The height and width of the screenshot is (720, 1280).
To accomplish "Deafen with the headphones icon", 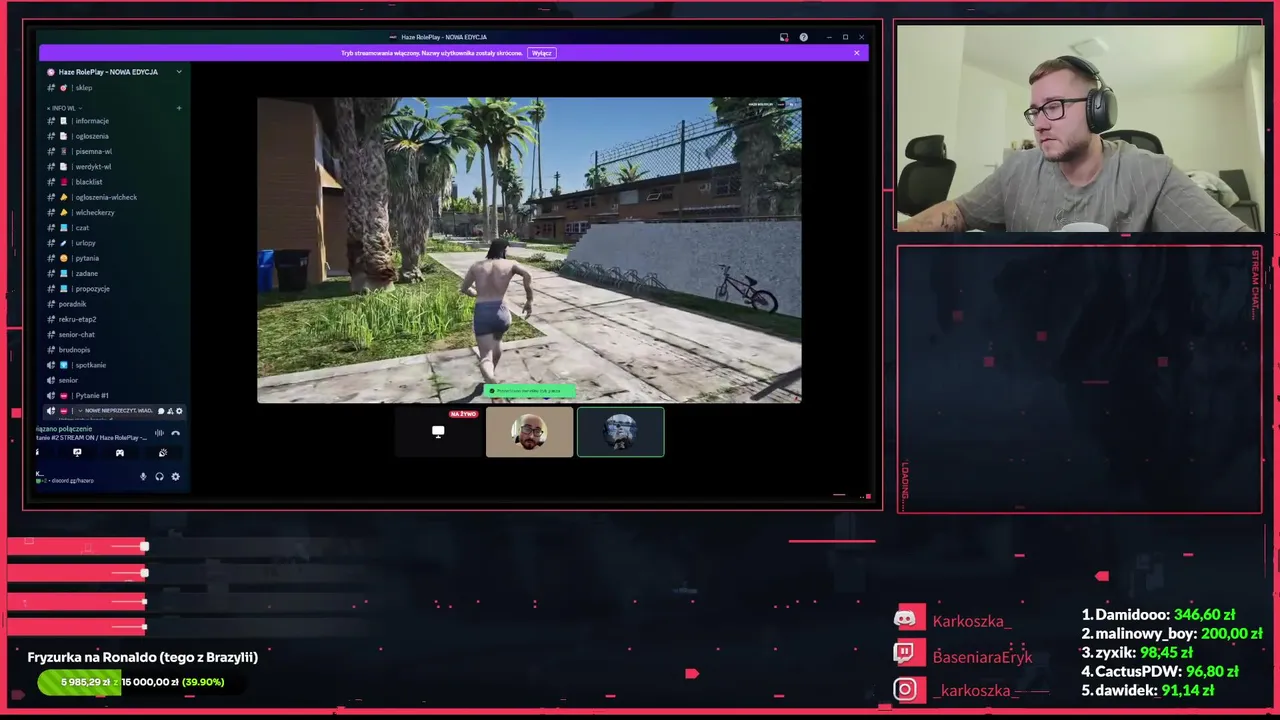I will tap(159, 477).
